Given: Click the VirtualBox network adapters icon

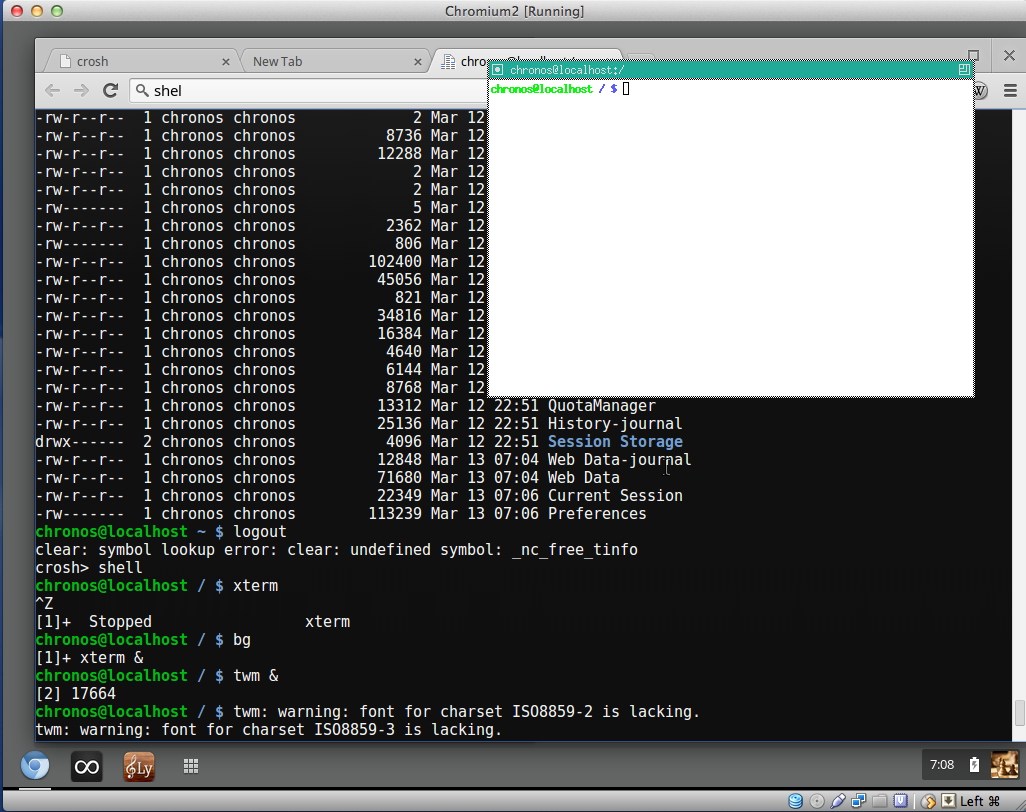Looking at the screenshot, I should click(858, 801).
